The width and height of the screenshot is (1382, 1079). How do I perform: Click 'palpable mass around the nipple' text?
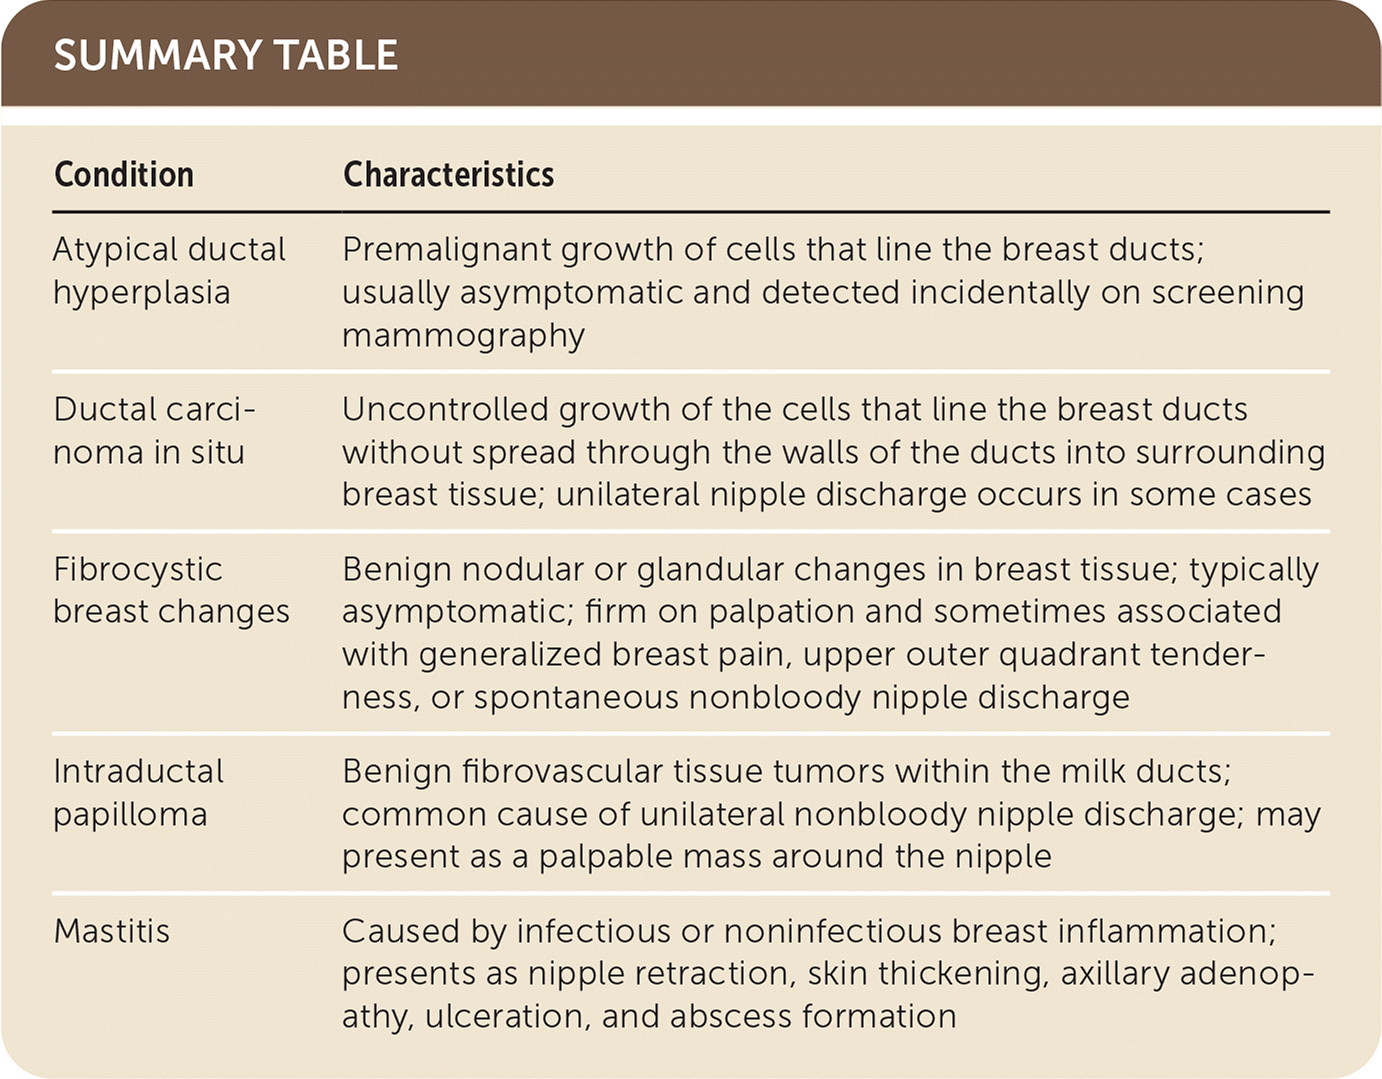795,856
